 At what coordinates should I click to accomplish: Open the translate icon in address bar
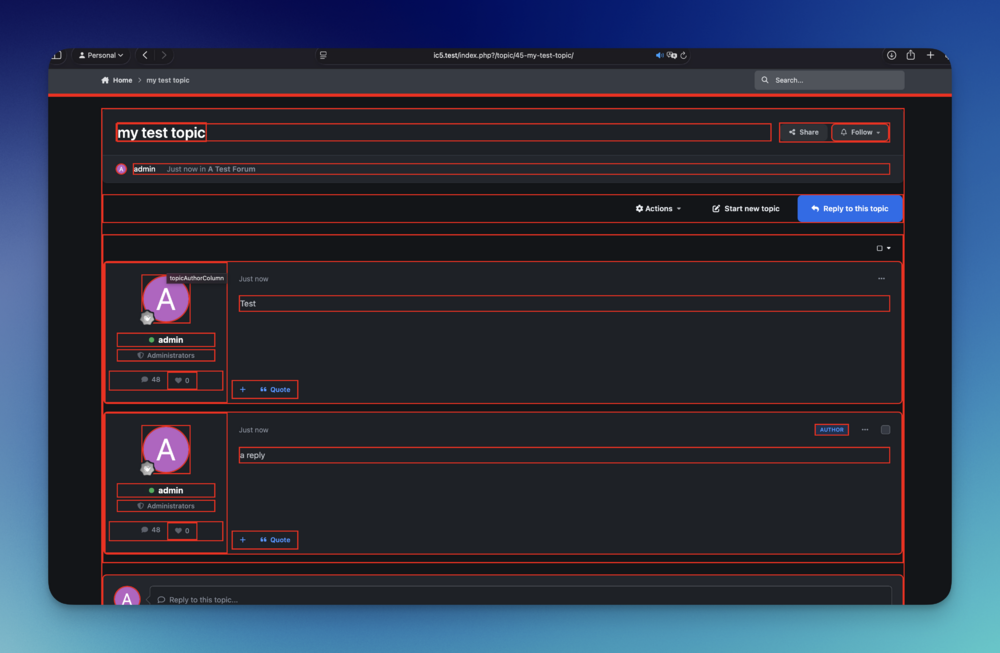coord(672,55)
